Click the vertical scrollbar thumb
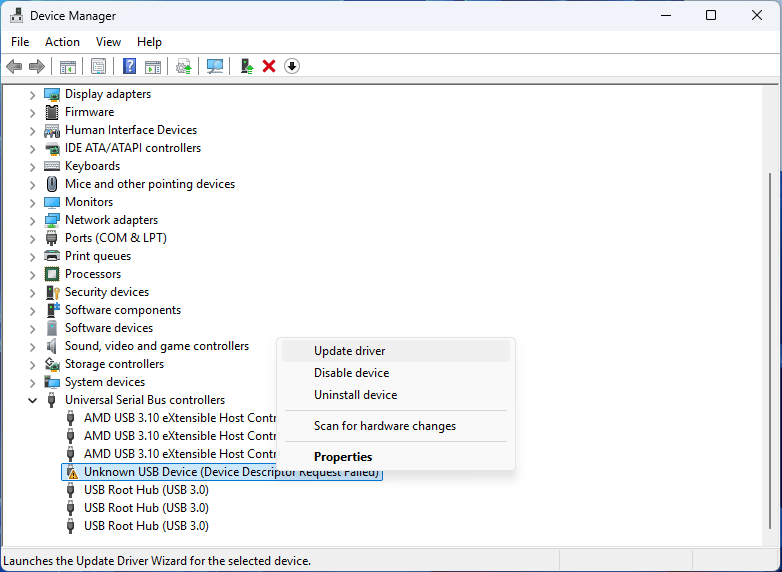This screenshot has height=572, width=782. [x=770, y=351]
